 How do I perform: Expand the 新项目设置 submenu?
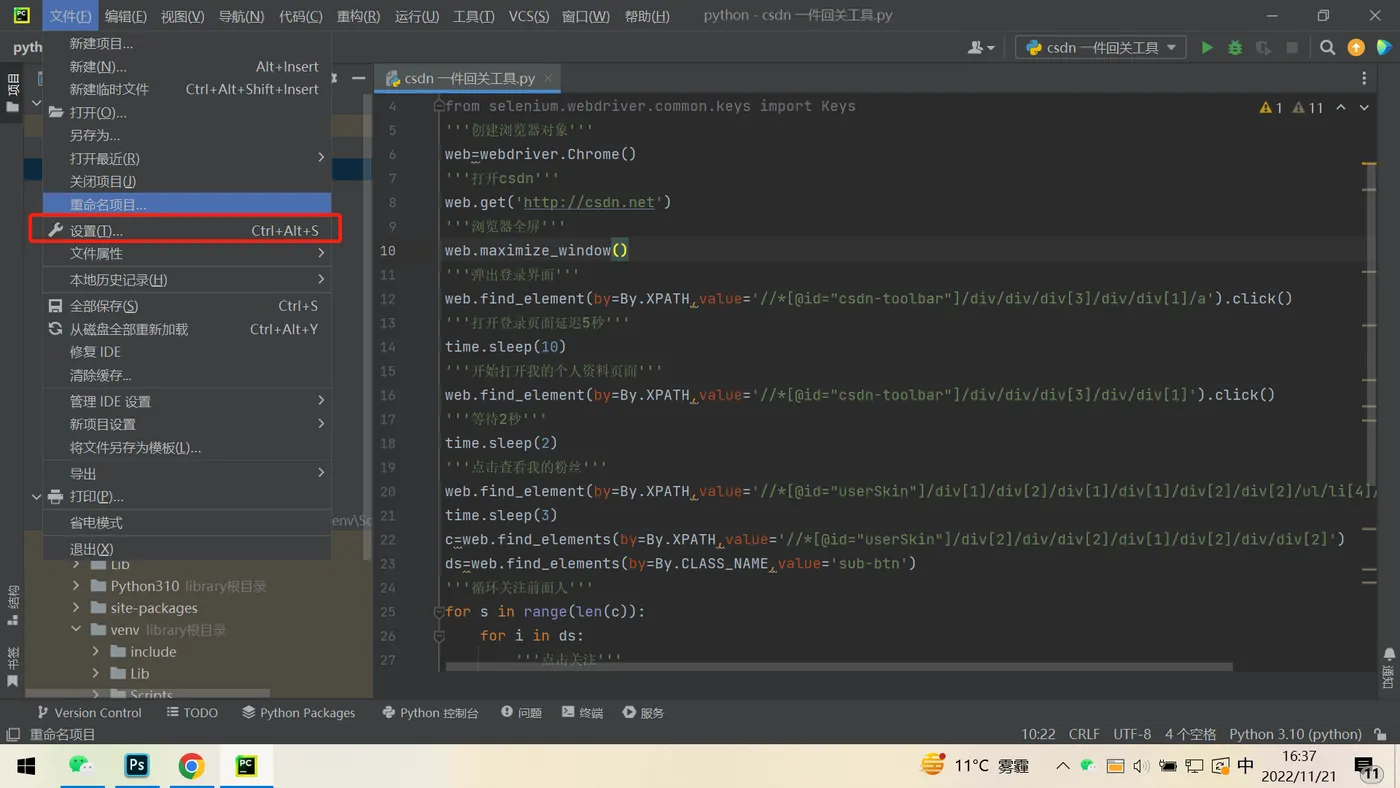pyautogui.click(x=187, y=424)
